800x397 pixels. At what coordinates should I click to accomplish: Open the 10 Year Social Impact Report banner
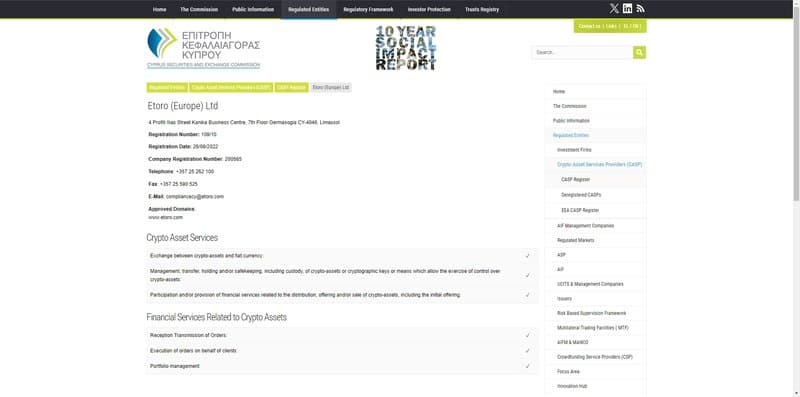[x=406, y=47]
